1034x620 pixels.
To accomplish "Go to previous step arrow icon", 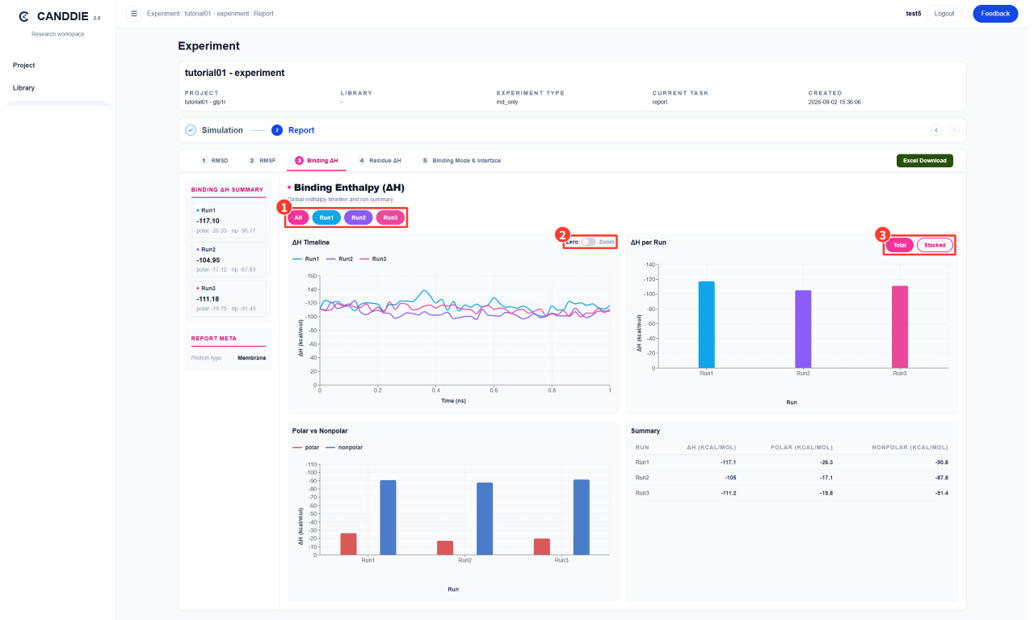I will point(936,130).
